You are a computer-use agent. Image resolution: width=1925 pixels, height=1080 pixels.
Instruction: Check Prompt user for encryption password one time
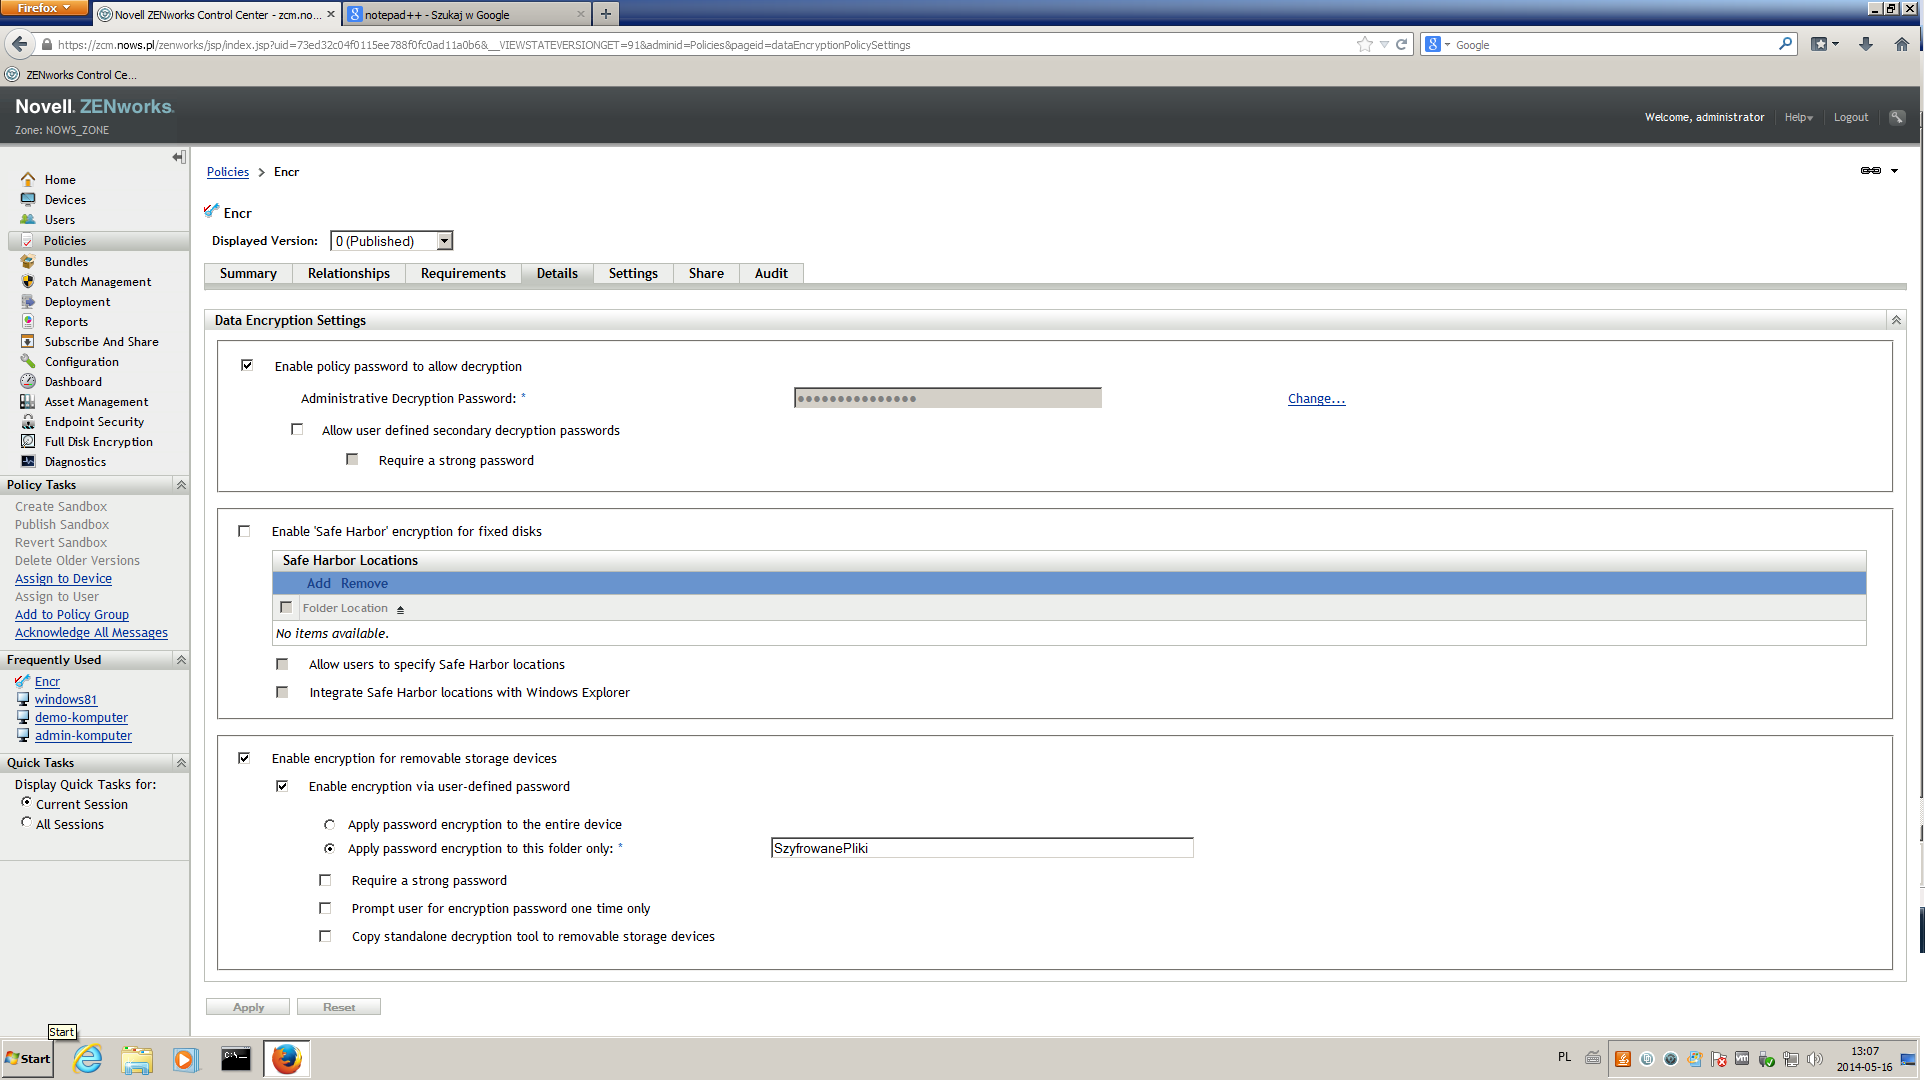coord(325,908)
